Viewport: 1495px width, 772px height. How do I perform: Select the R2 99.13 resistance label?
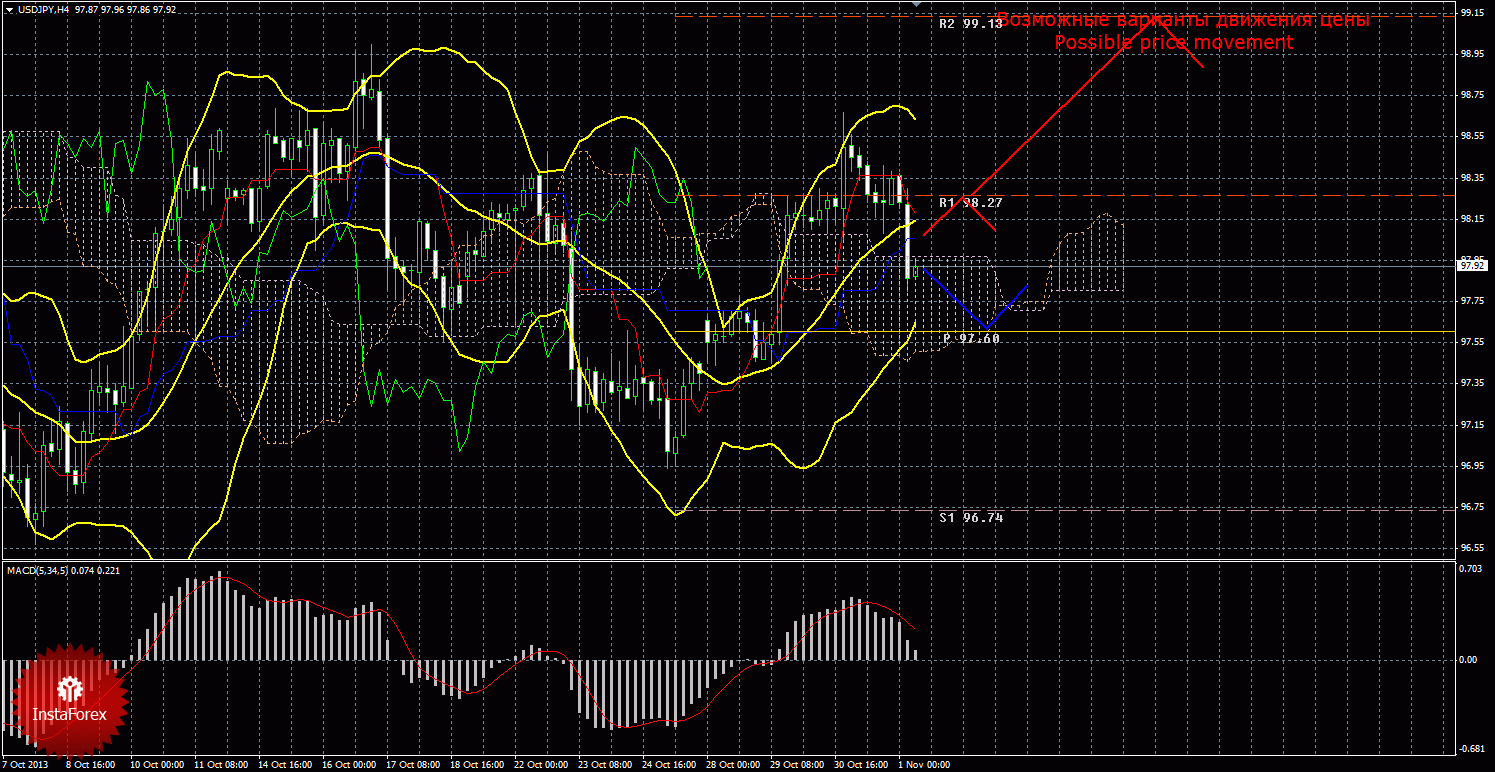[x=969, y=23]
